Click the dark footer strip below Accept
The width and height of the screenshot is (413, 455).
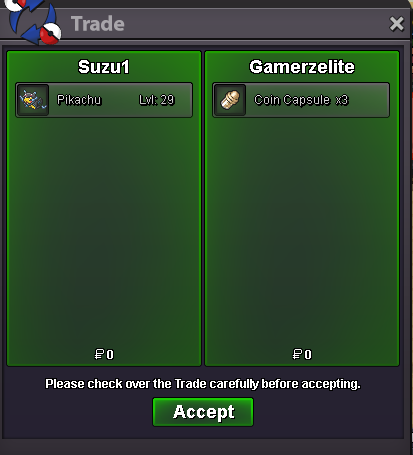click(203, 432)
